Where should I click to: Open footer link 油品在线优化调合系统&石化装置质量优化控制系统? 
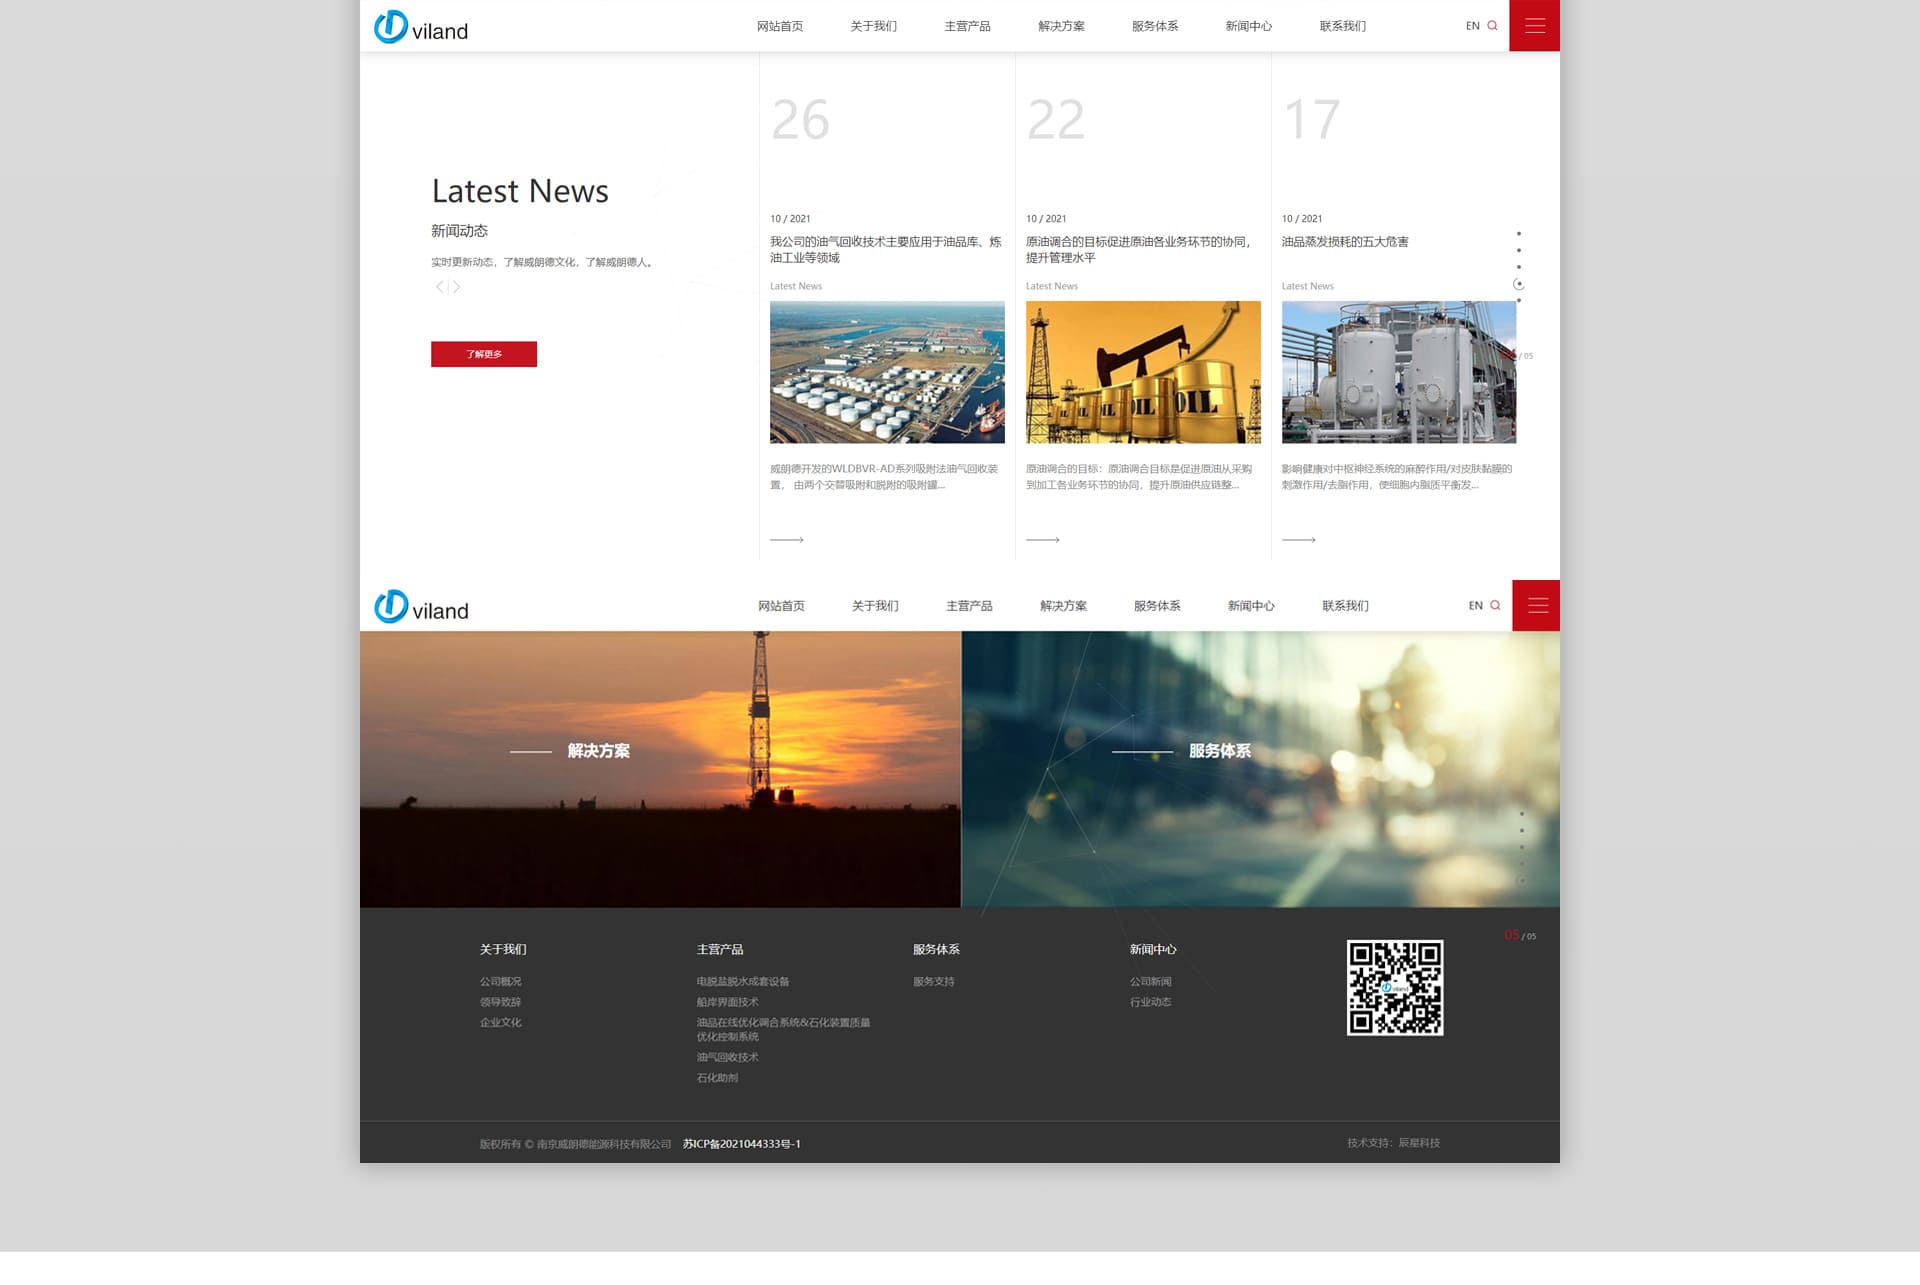click(784, 1030)
